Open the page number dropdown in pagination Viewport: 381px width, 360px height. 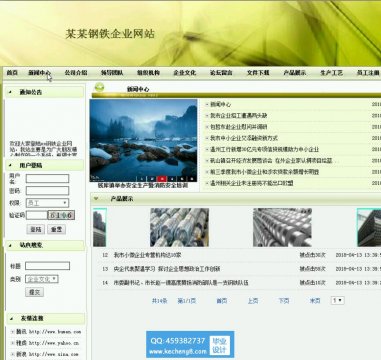pos(337,300)
